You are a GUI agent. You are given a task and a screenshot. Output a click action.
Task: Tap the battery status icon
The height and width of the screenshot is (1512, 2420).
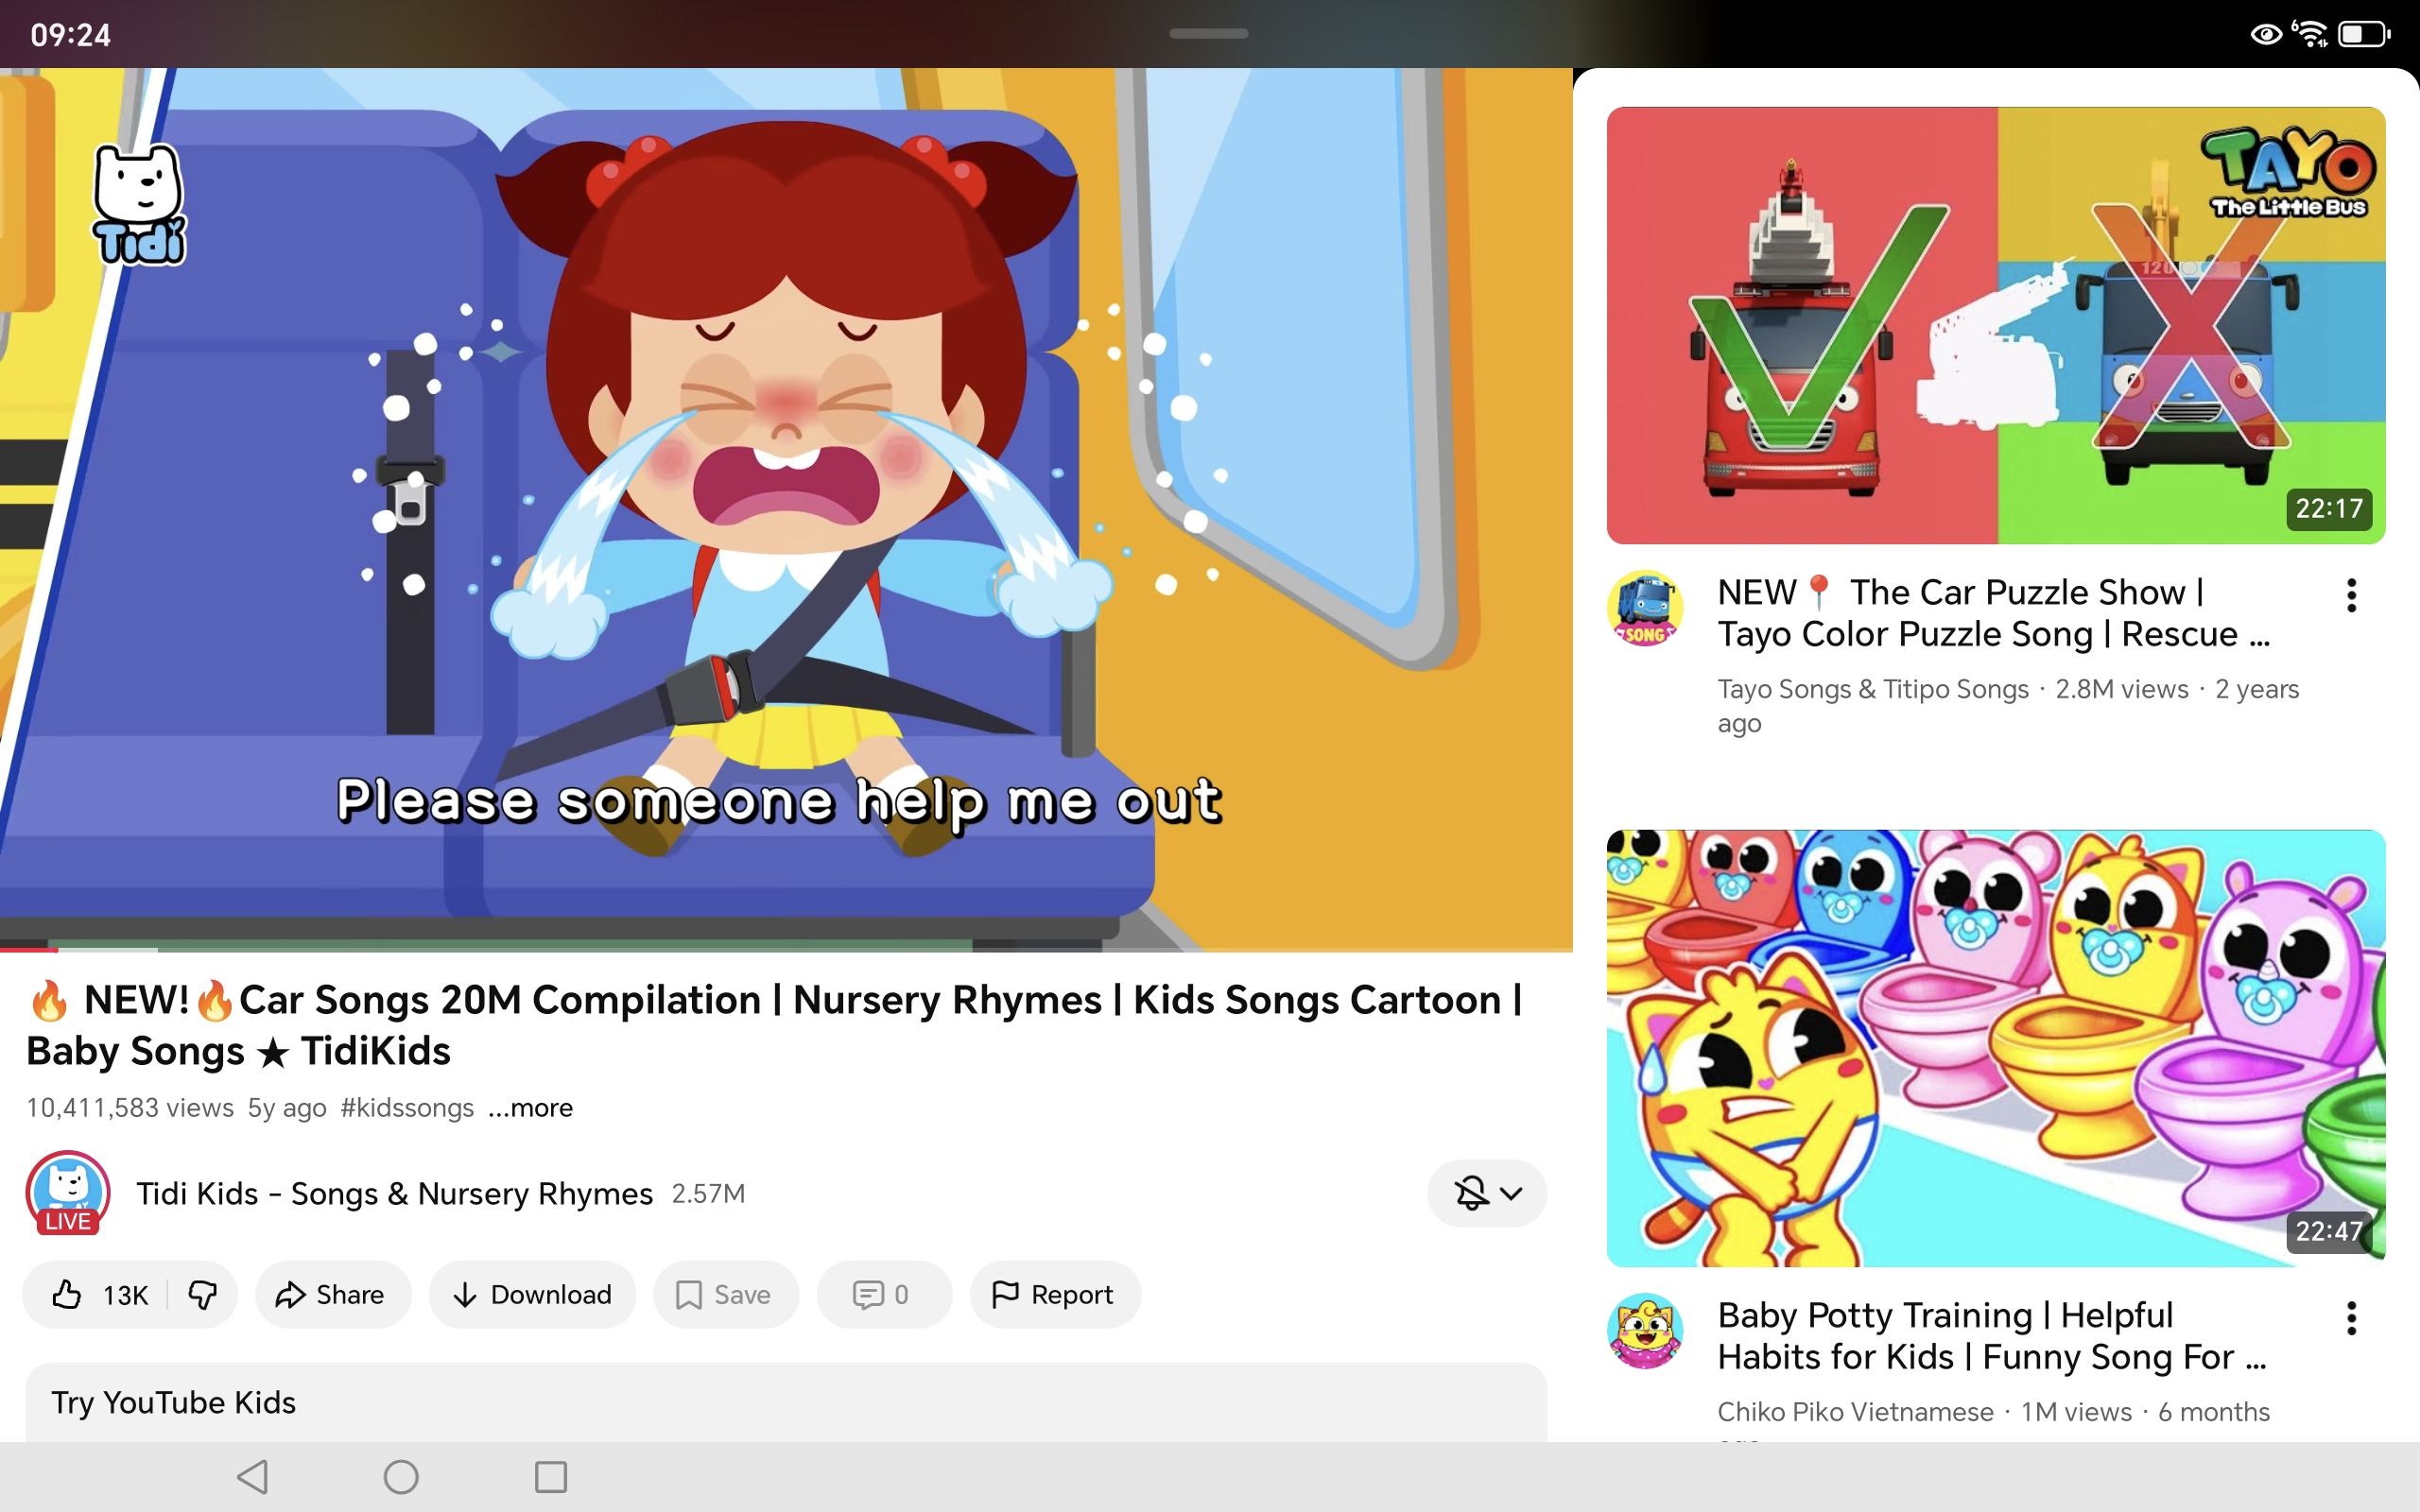tap(2364, 34)
